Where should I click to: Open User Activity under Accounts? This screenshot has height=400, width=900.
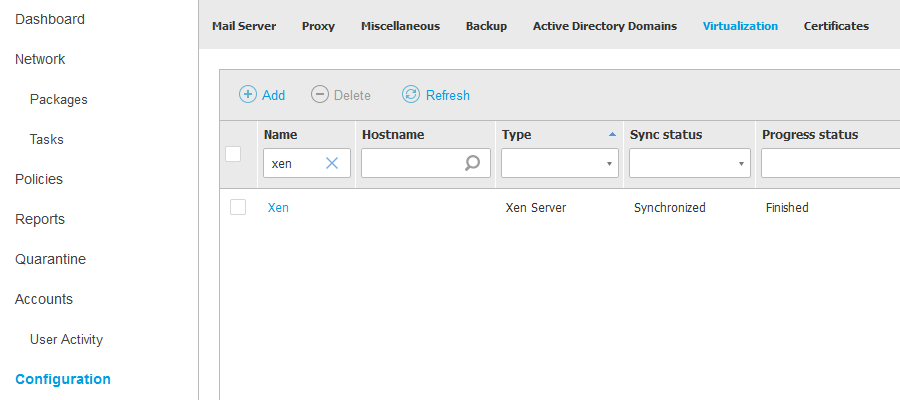tap(66, 339)
